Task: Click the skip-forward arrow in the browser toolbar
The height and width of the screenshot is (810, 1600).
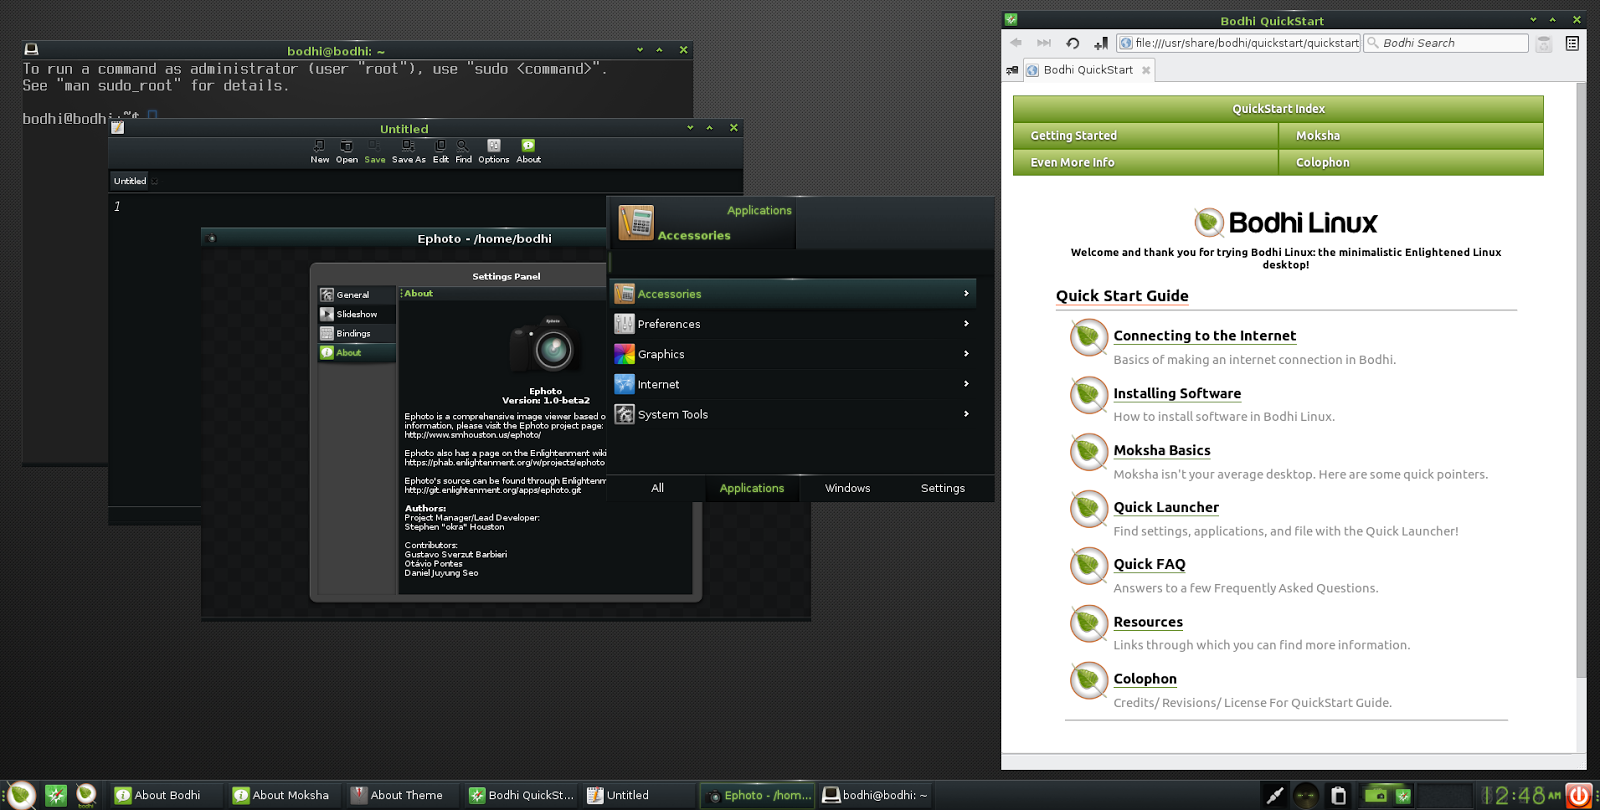Action: point(1044,43)
